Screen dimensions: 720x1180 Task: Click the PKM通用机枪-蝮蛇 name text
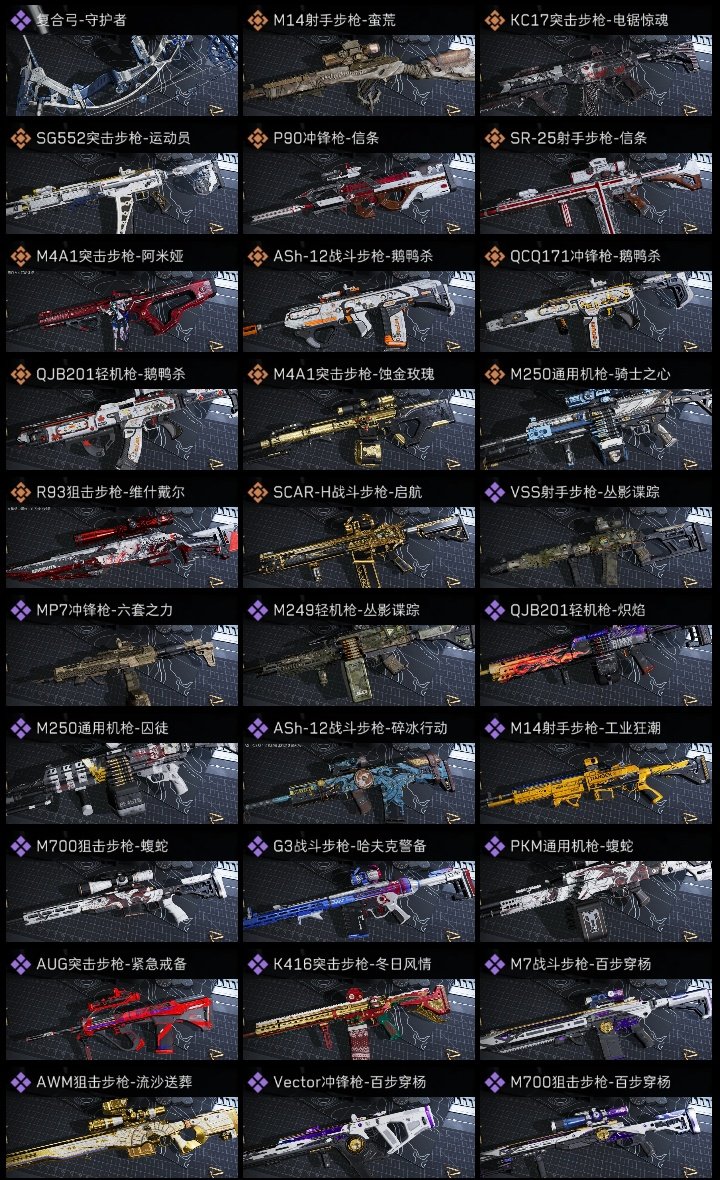click(x=571, y=846)
